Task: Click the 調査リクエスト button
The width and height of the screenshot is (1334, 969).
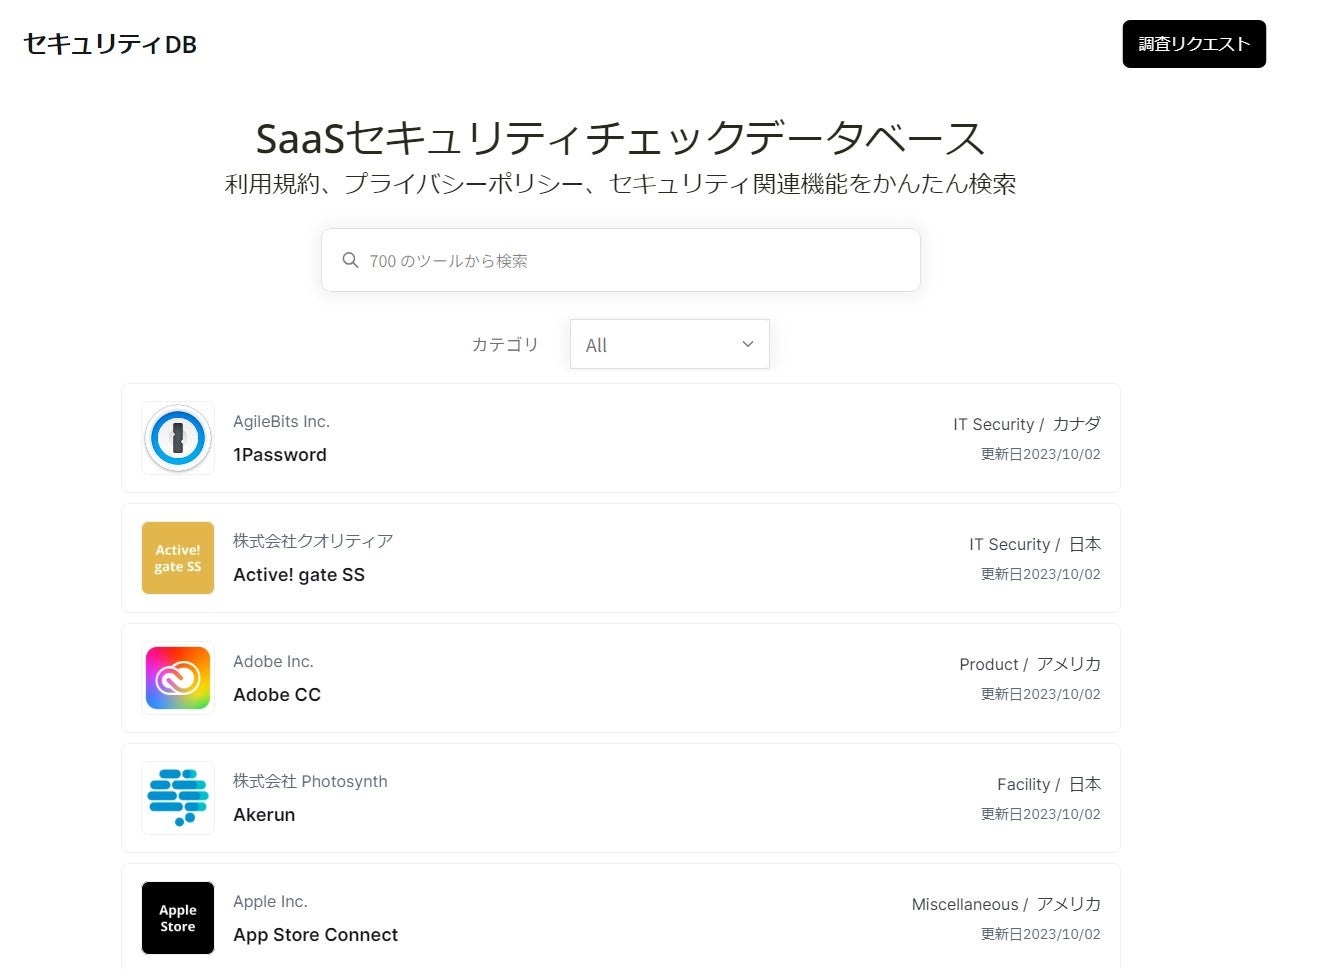Action: [1194, 44]
